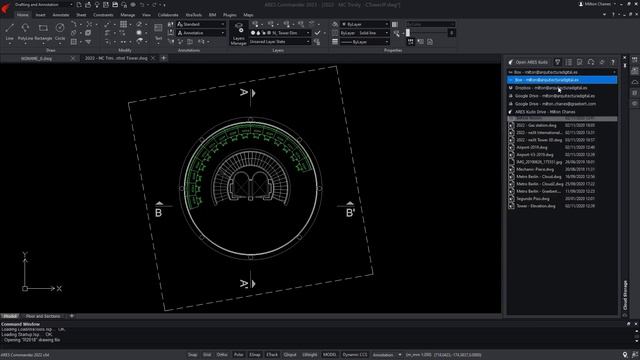Open the Standard text style dropdown

pyautogui.click(x=201, y=24)
